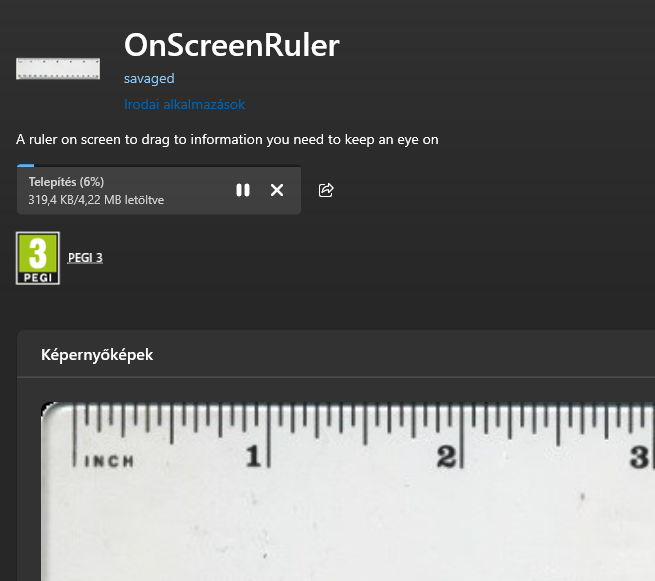
Task: Cancel the download with the X icon
Action: (x=277, y=190)
